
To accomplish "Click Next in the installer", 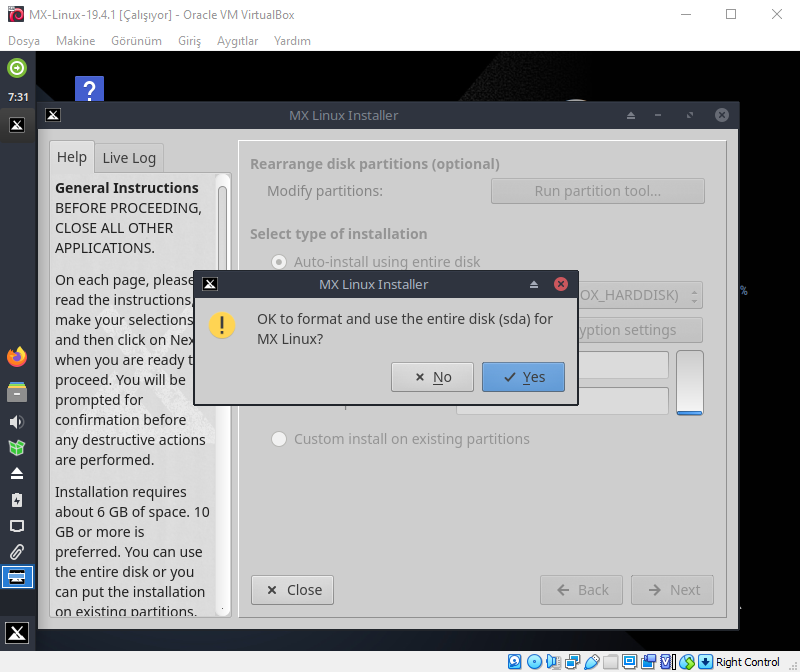I will point(672,590).
